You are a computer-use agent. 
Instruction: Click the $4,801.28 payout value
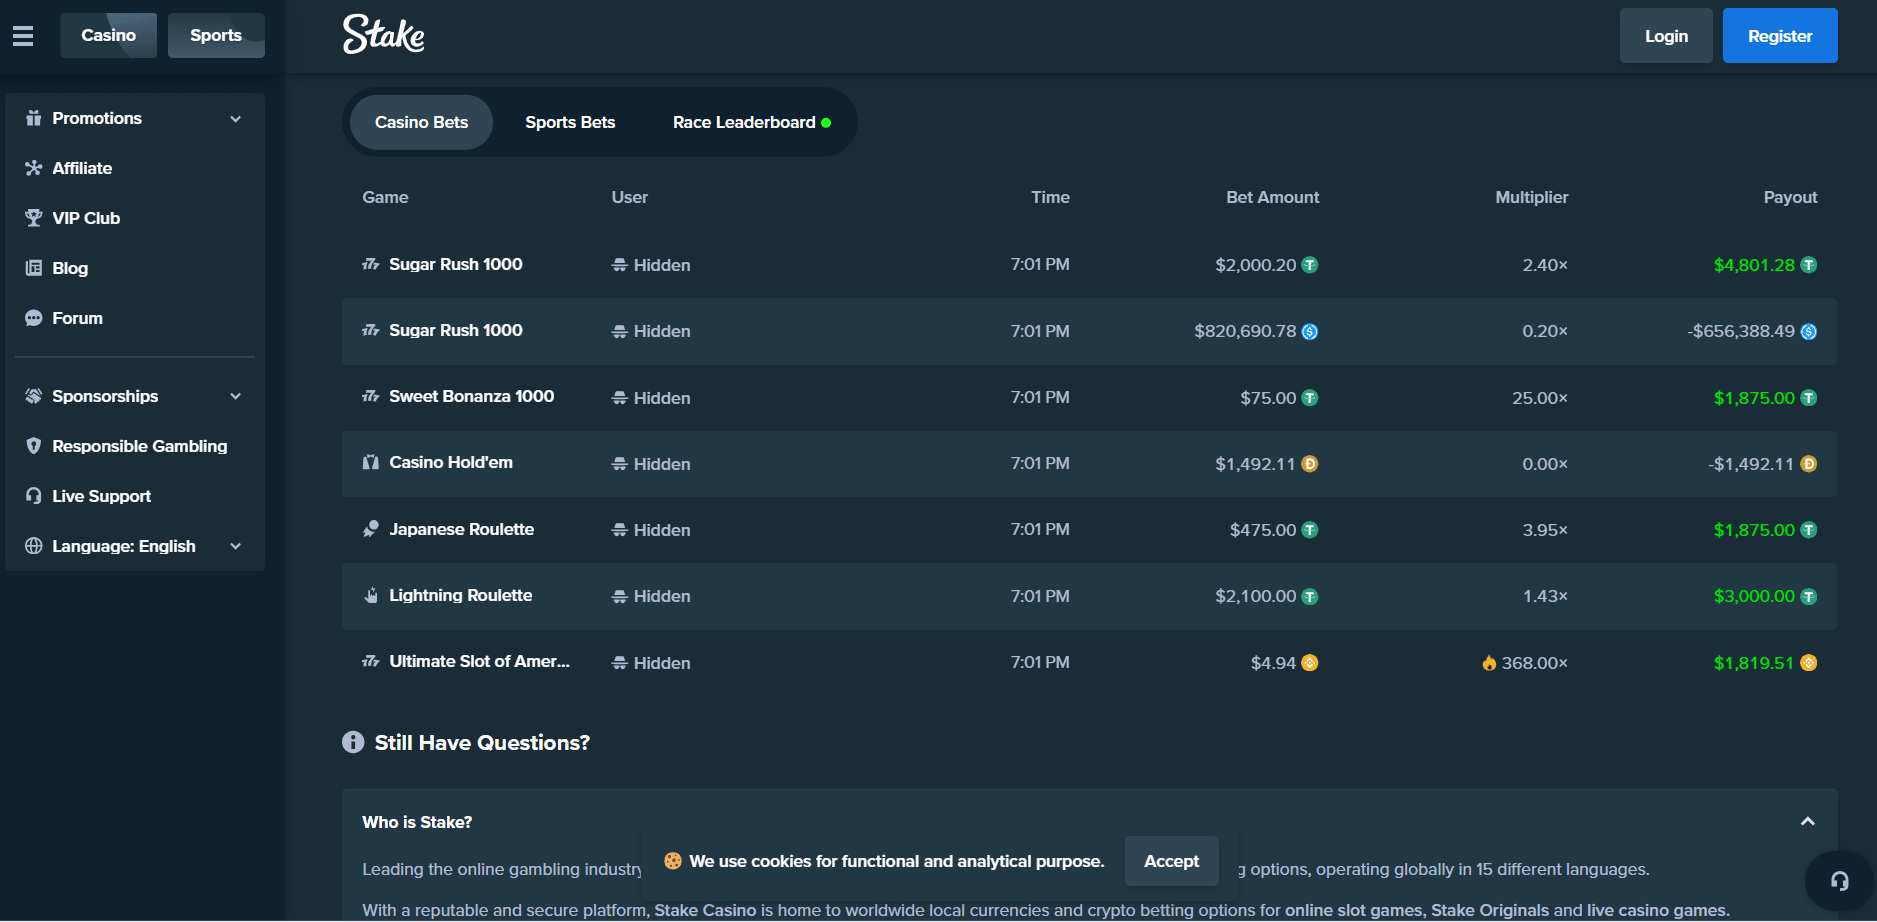coord(1754,265)
